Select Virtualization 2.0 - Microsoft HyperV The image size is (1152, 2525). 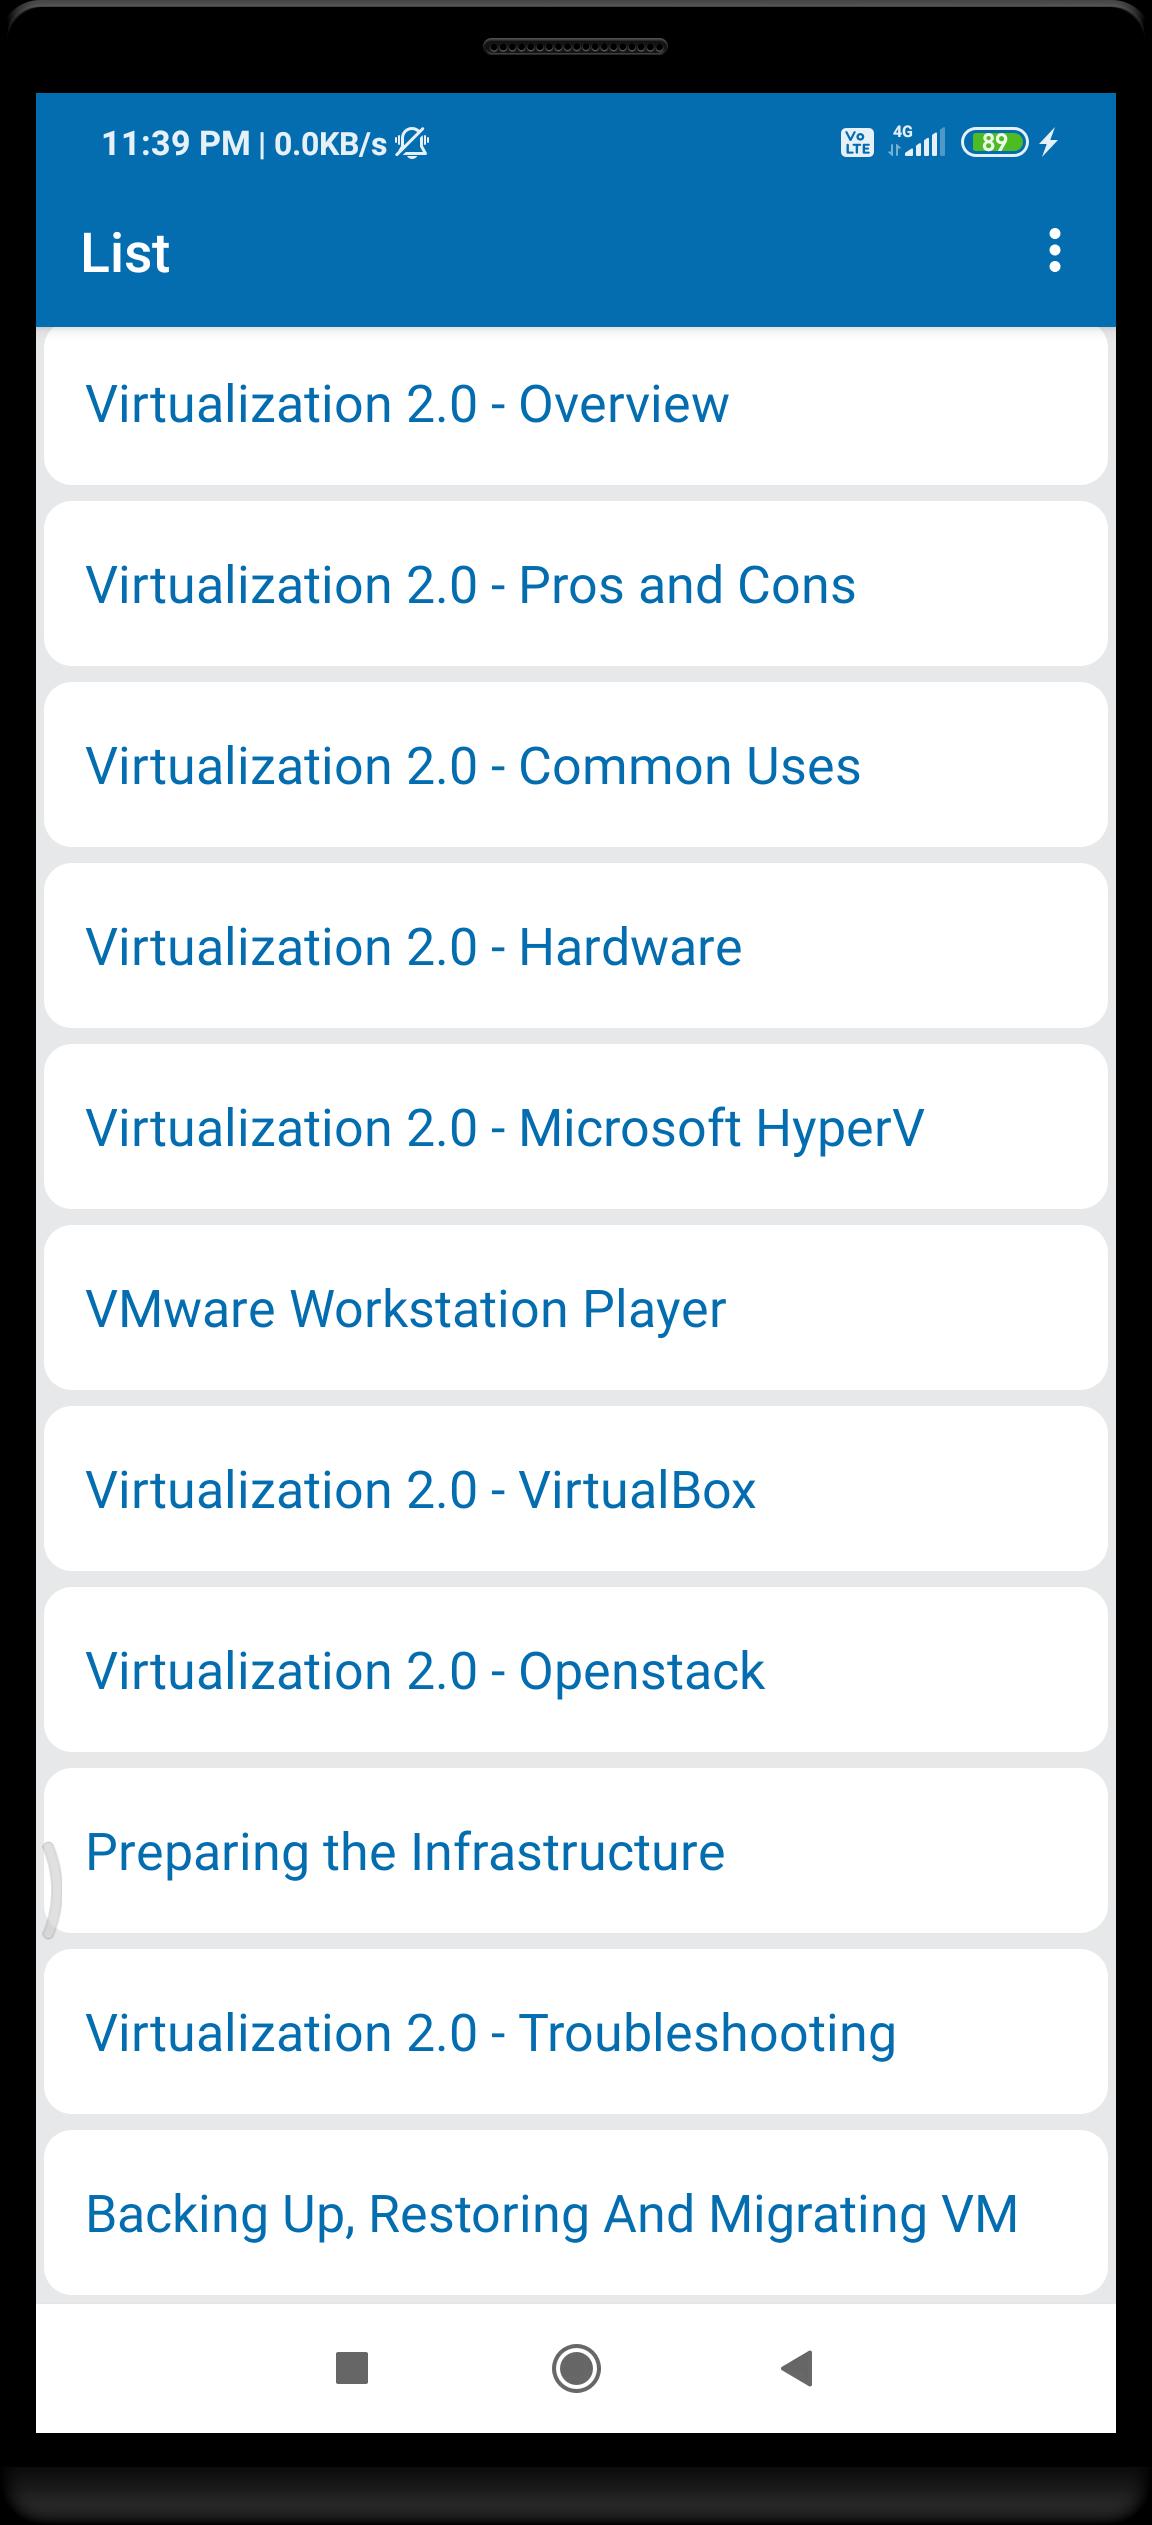tap(576, 1127)
